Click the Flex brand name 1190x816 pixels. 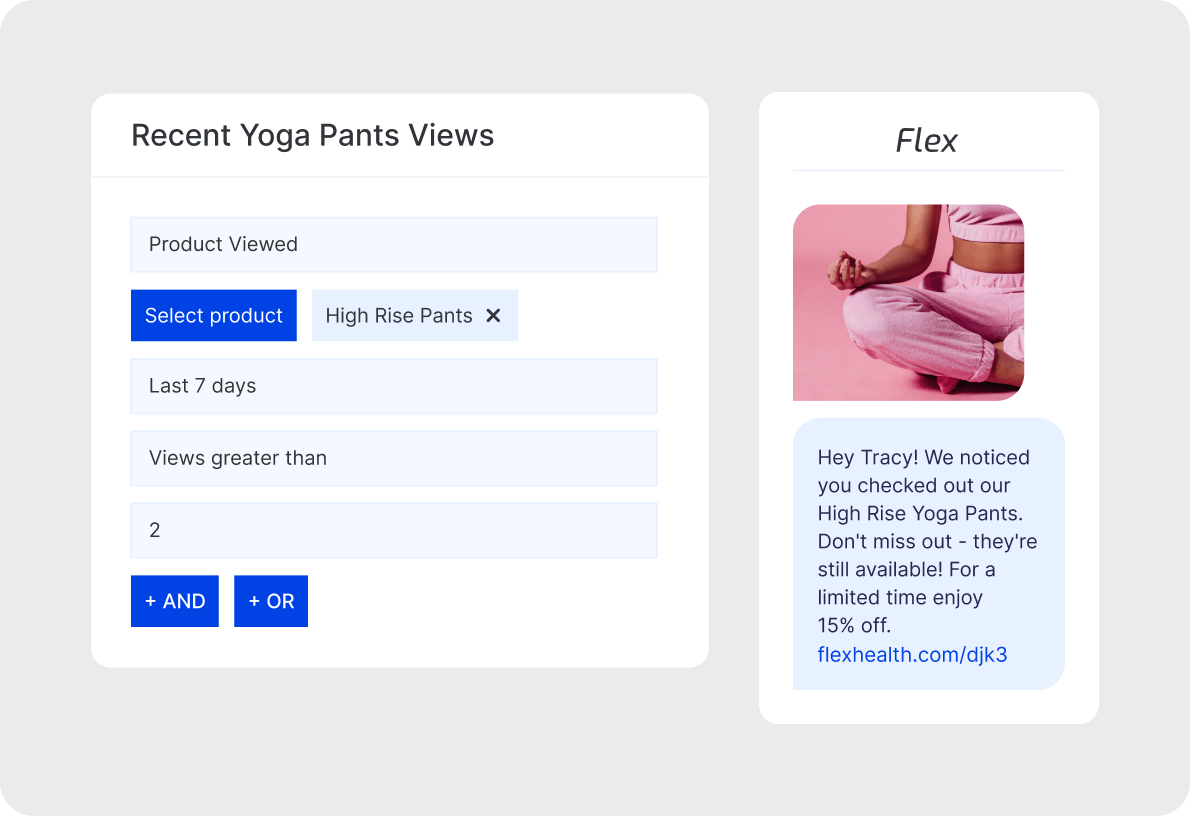(927, 140)
